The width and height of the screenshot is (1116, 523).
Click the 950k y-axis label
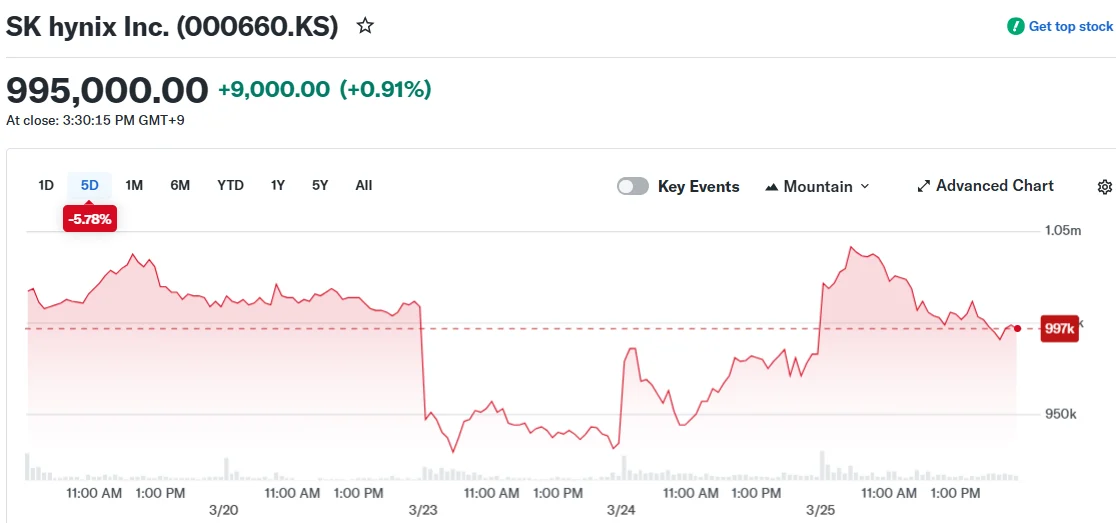point(1060,414)
